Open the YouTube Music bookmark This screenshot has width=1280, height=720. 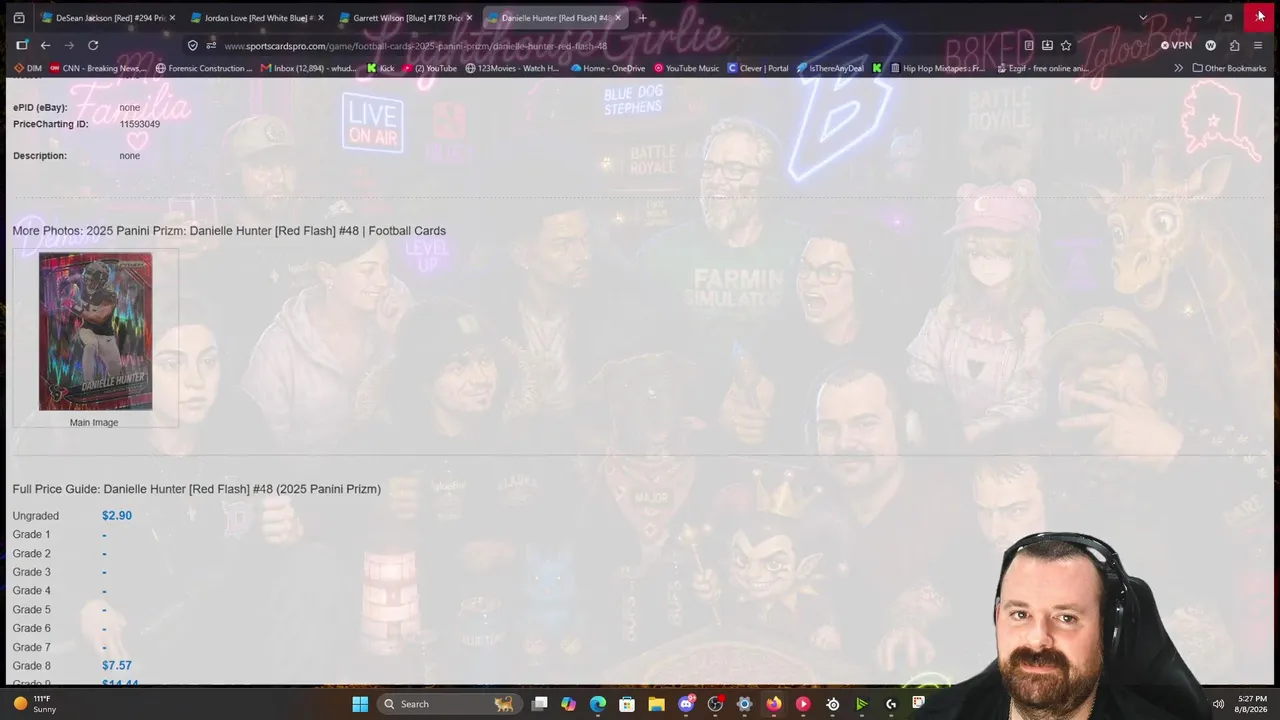(687, 68)
